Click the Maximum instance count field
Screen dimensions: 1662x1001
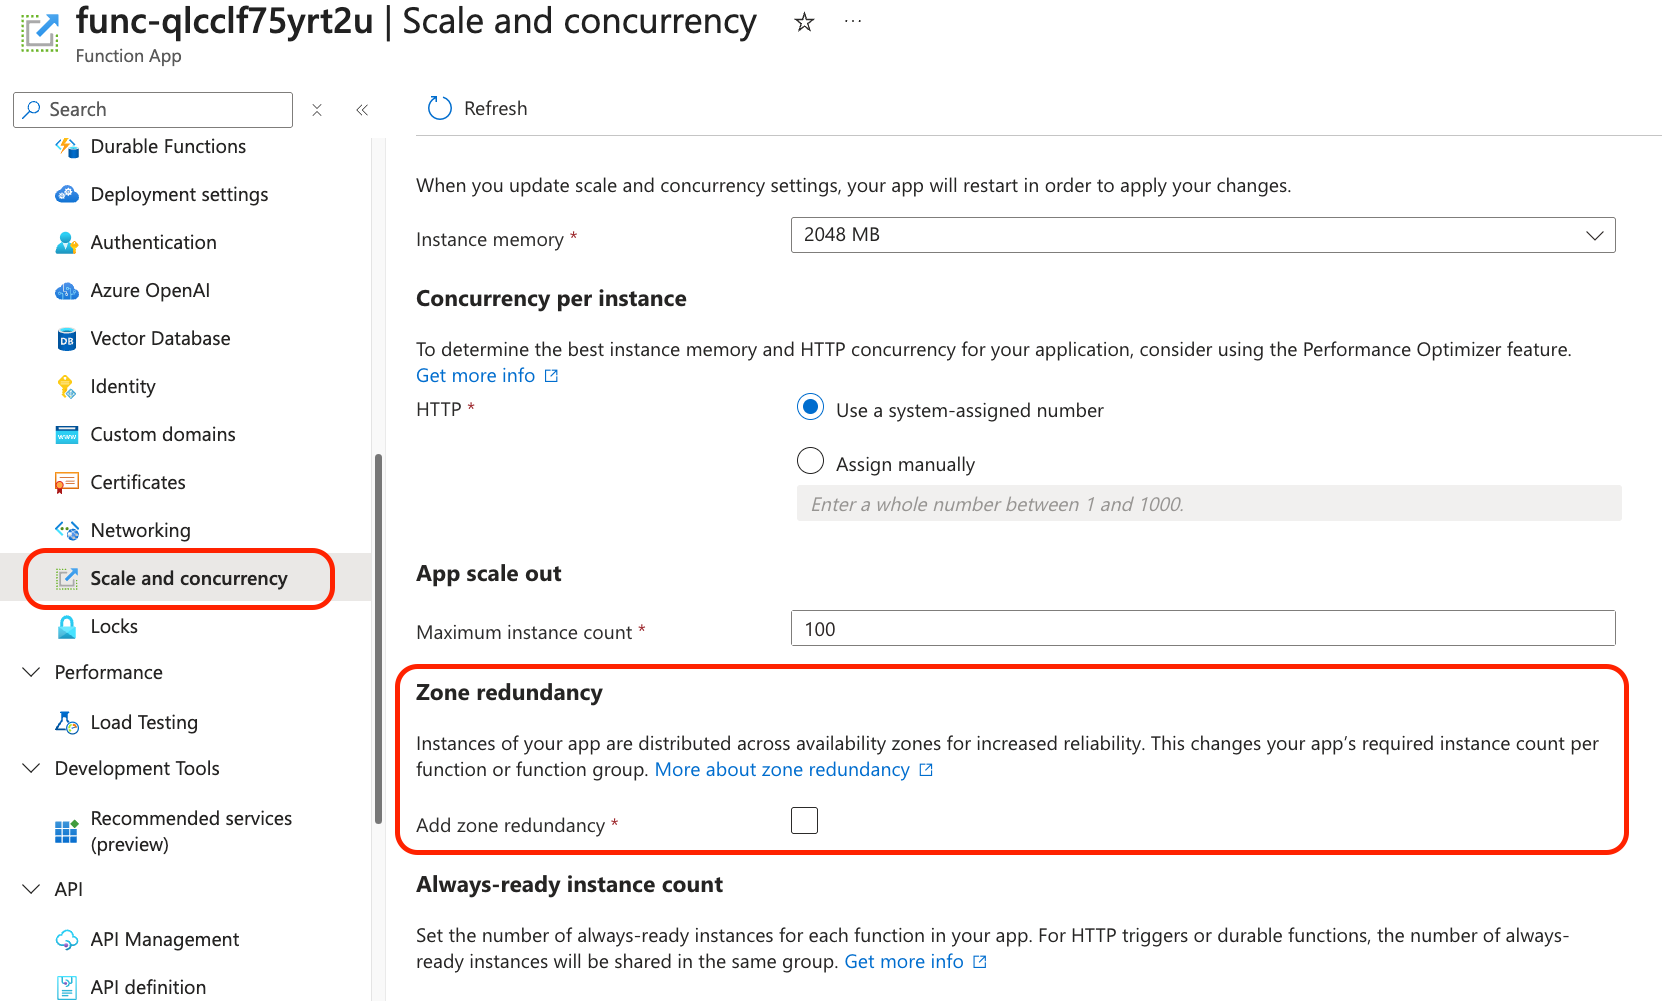(x=1202, y=629)
